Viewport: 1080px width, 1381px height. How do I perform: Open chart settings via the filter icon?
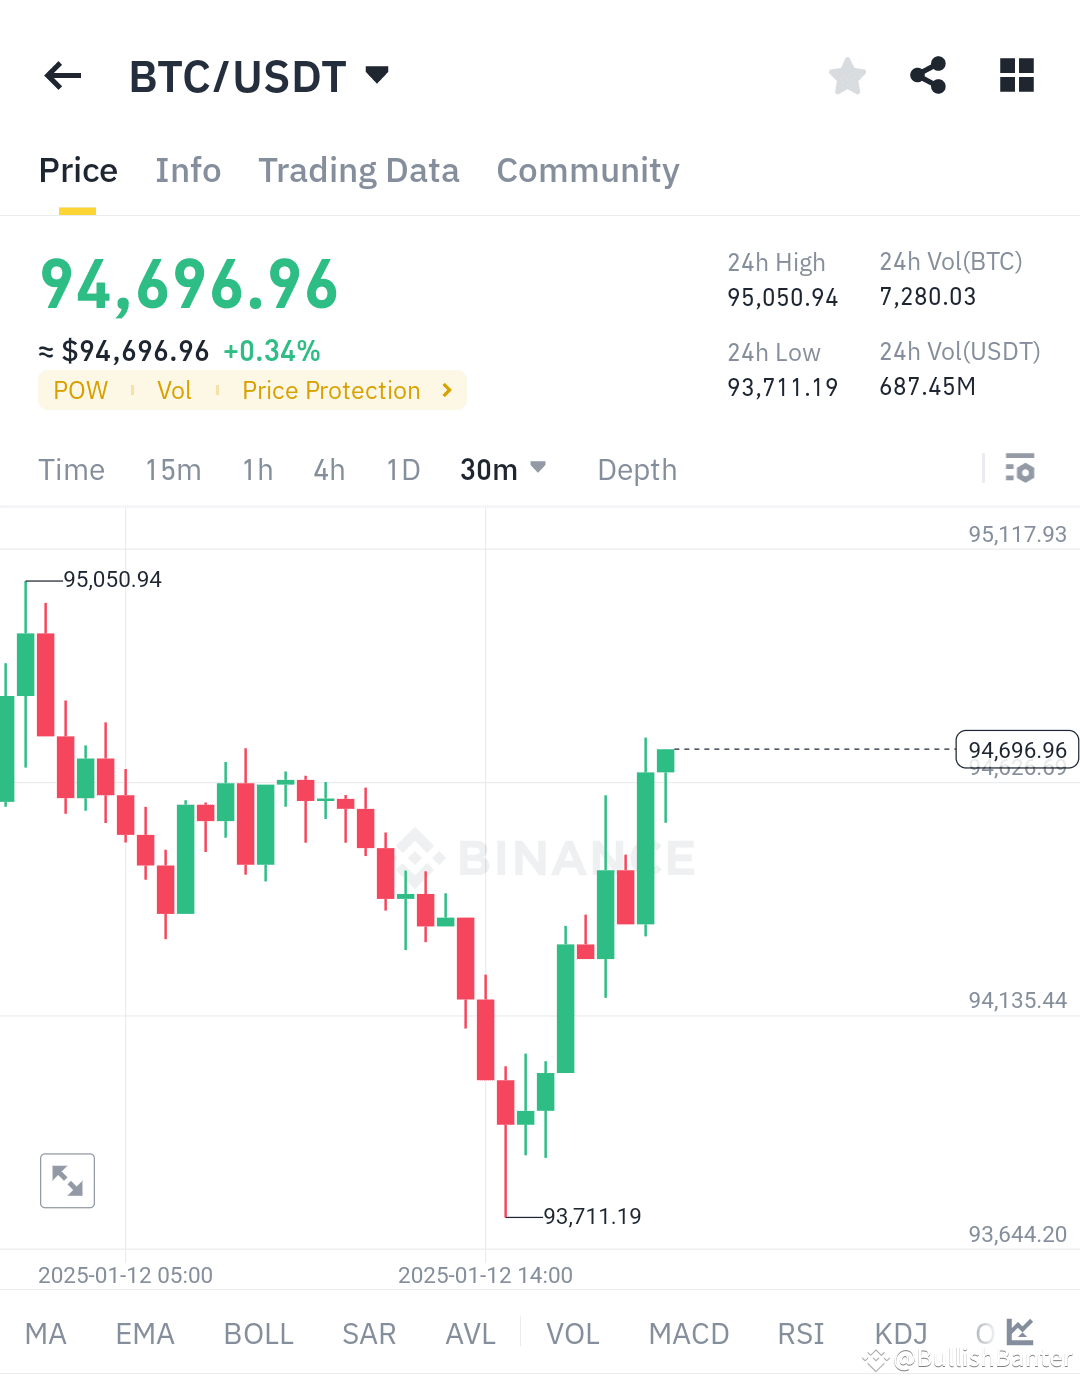pos(1020,468)
